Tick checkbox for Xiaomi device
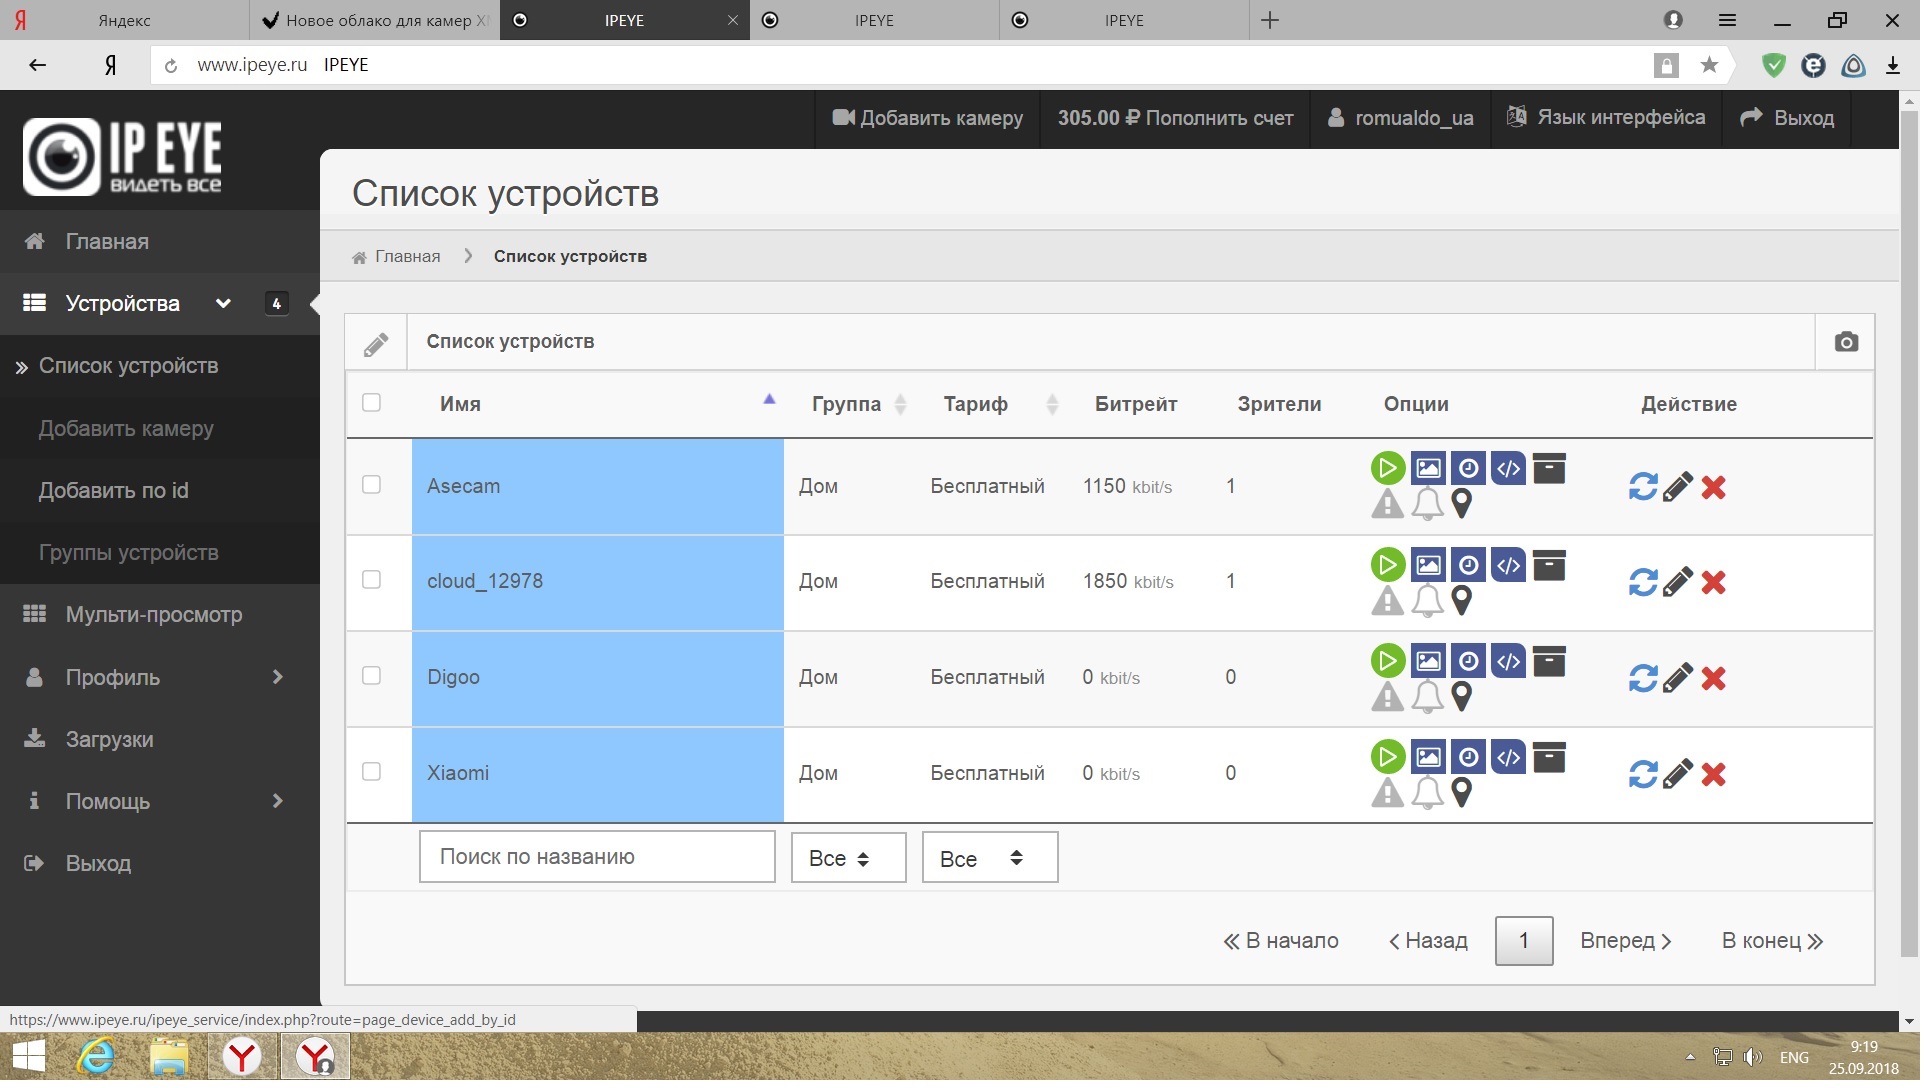Screen dimensions: 1924x1088 pyautogui.click(x=372, y=773)
